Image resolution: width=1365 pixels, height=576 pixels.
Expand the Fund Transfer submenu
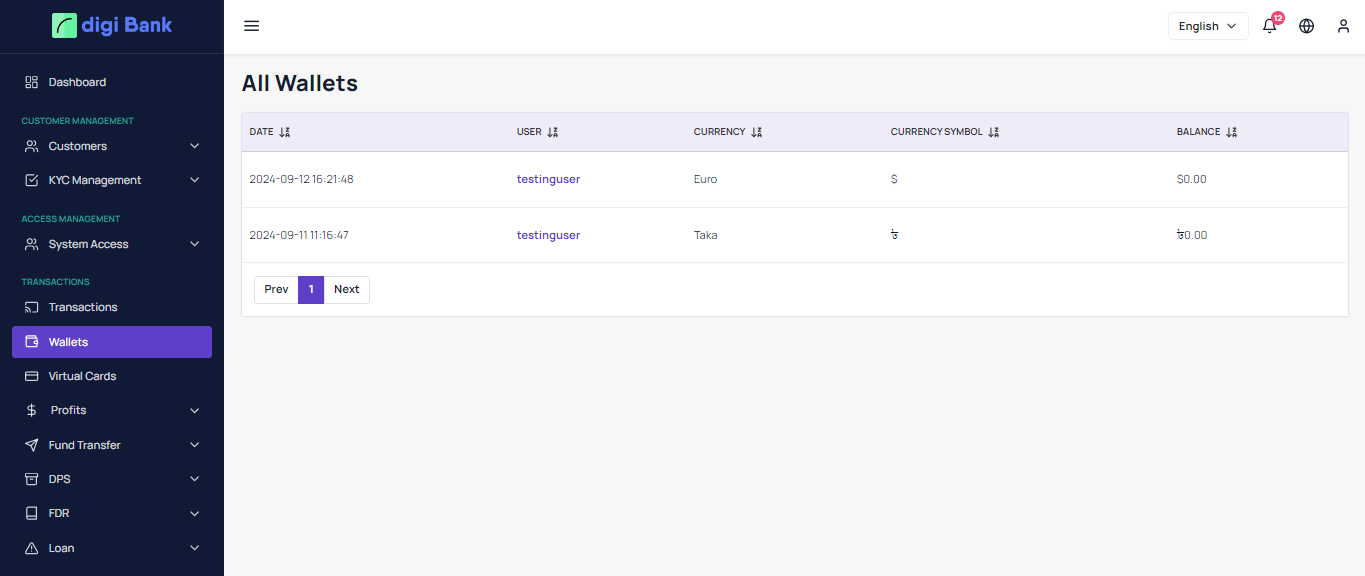[194, 445]
